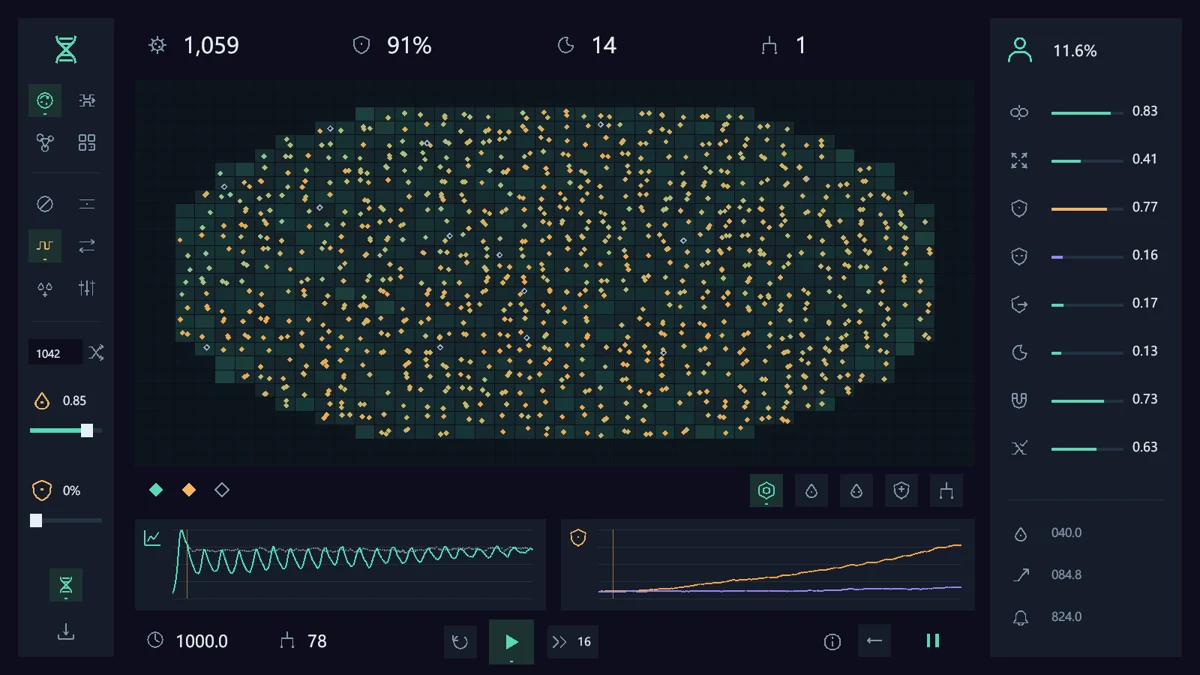
Task: Click the fork icon beside 78
Action: click(287, 640)
